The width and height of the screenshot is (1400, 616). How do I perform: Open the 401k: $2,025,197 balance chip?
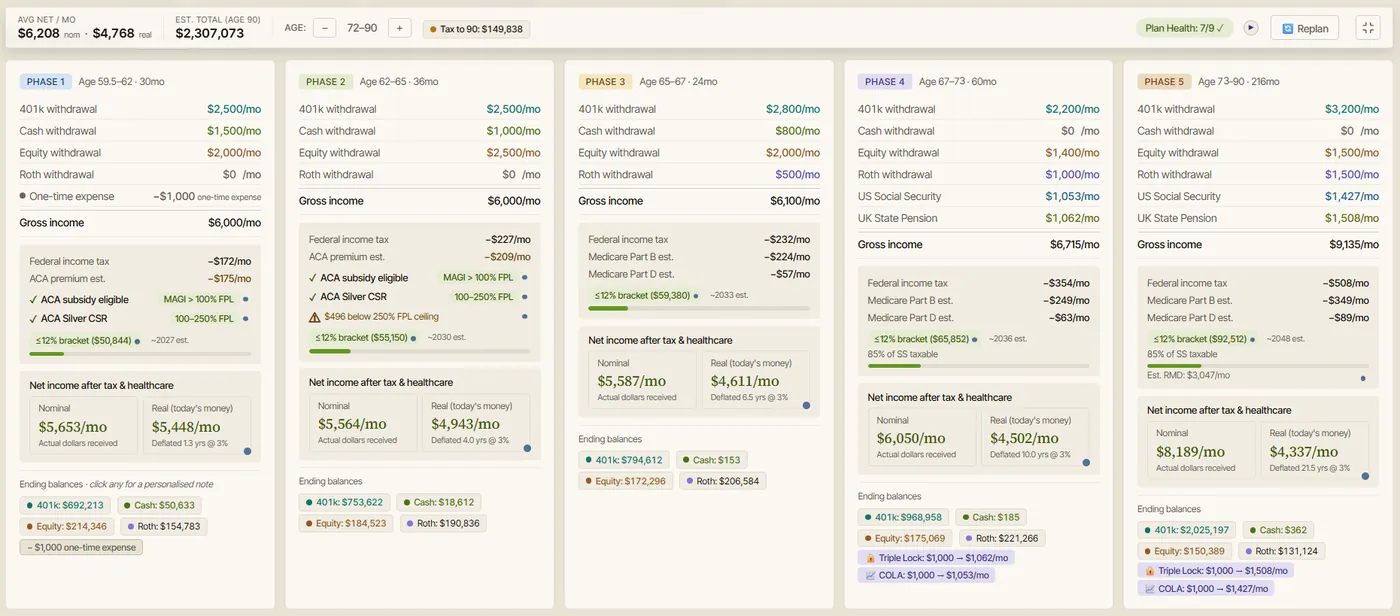[1188, 530]
